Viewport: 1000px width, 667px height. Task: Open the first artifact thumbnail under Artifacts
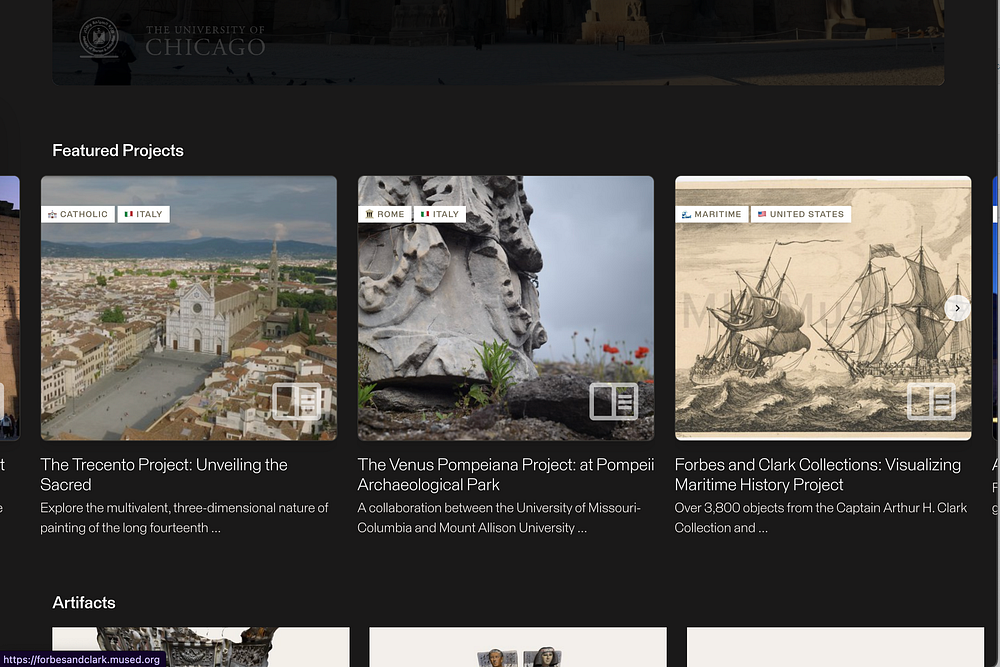pos(201,647)
